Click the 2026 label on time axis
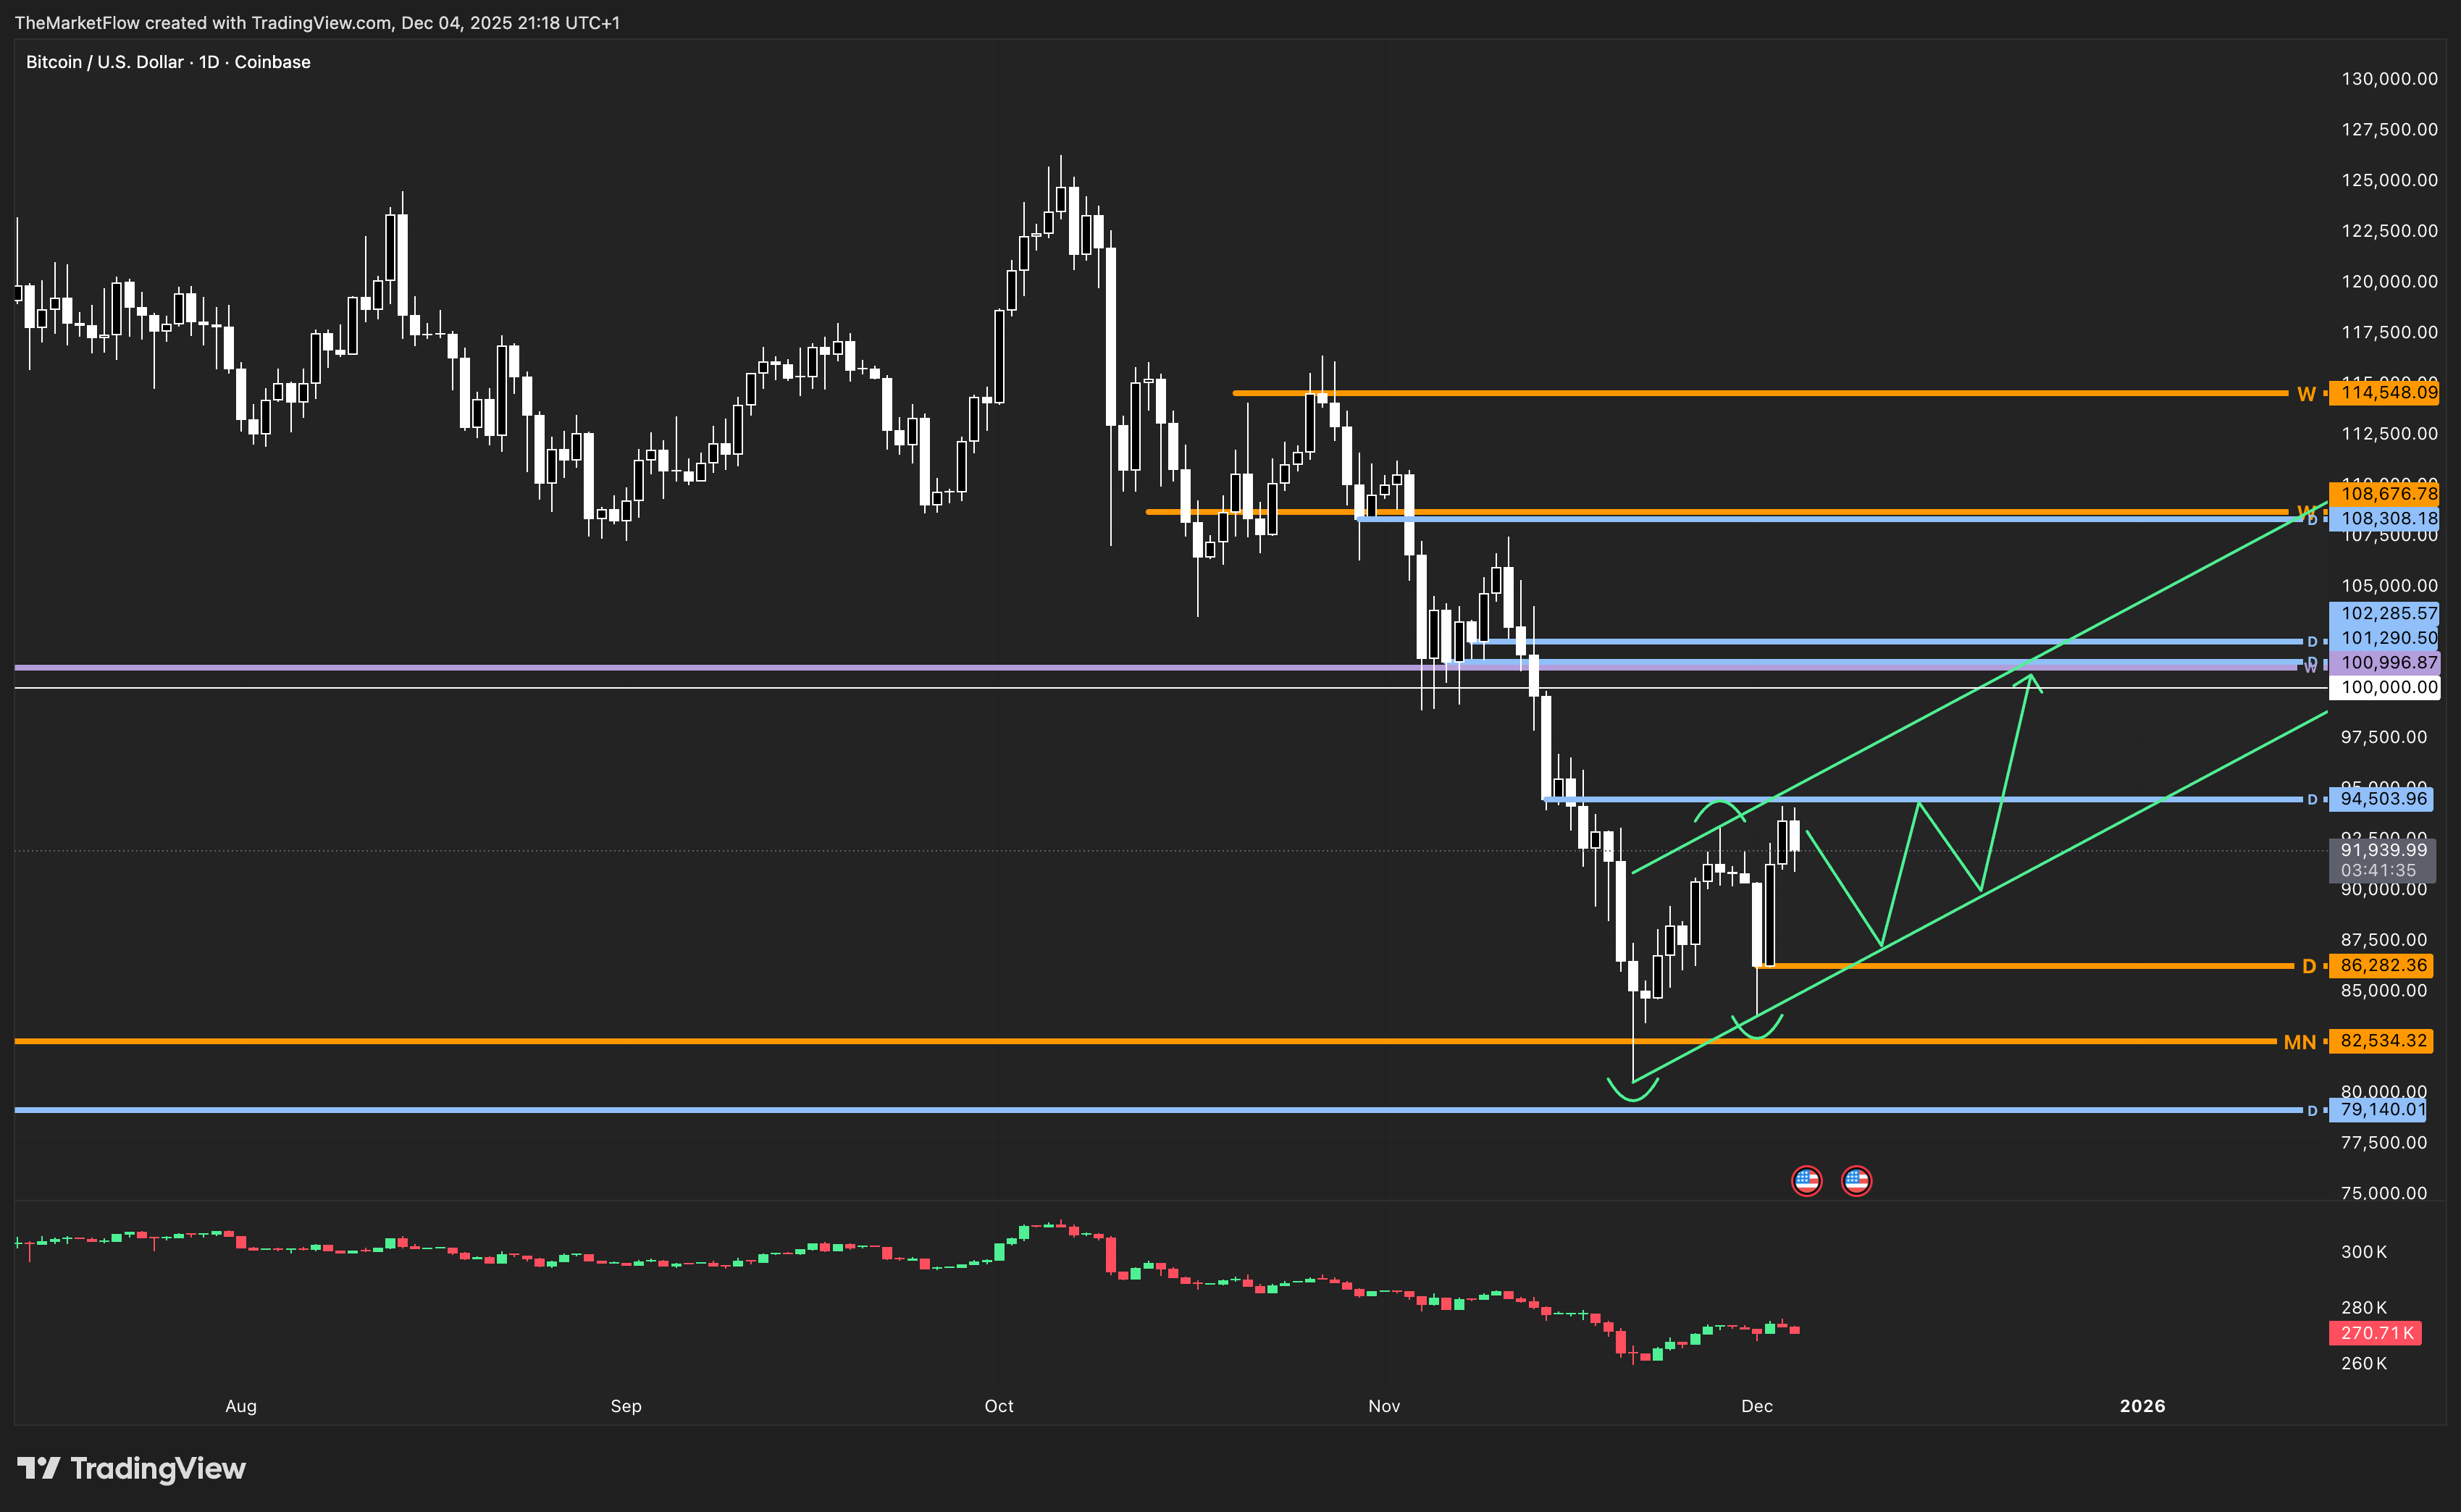The image size is (2461, 1512). (x=2142, y=1406)
